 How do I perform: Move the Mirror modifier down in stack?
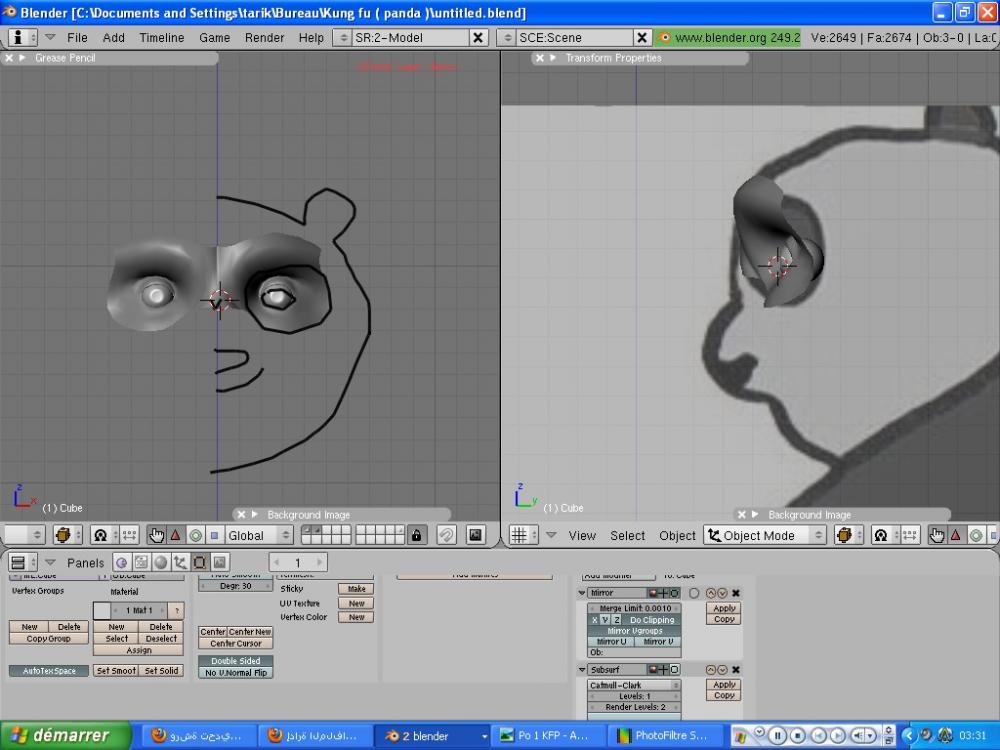[x=722, y=593]
